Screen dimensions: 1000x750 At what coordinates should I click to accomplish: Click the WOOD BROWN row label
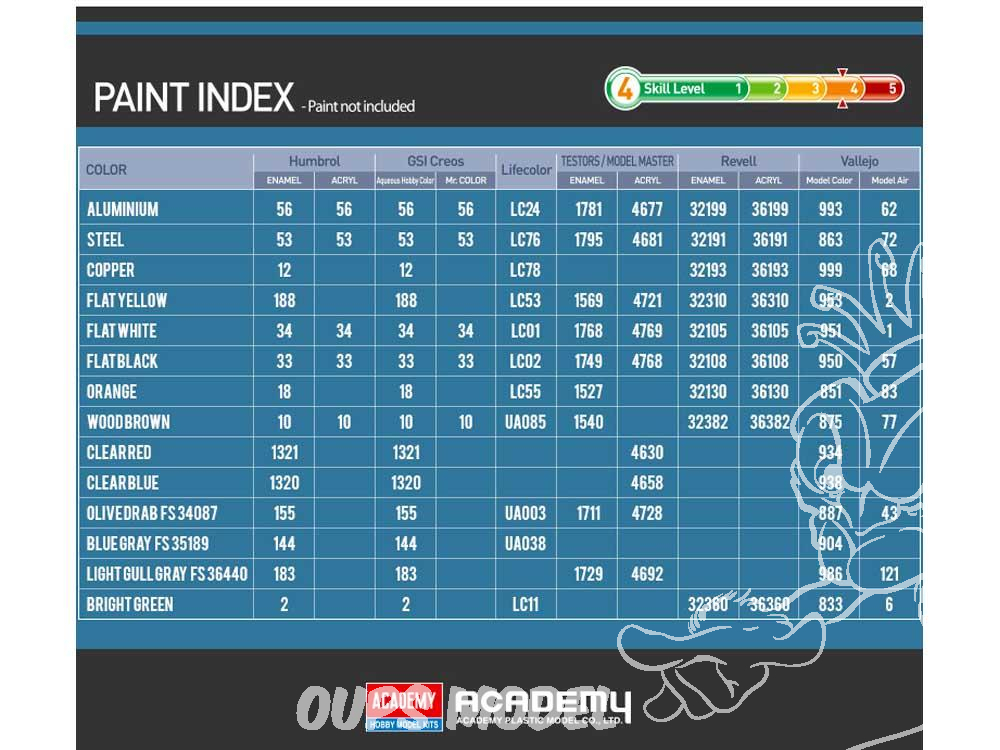[x=128, y=422]
